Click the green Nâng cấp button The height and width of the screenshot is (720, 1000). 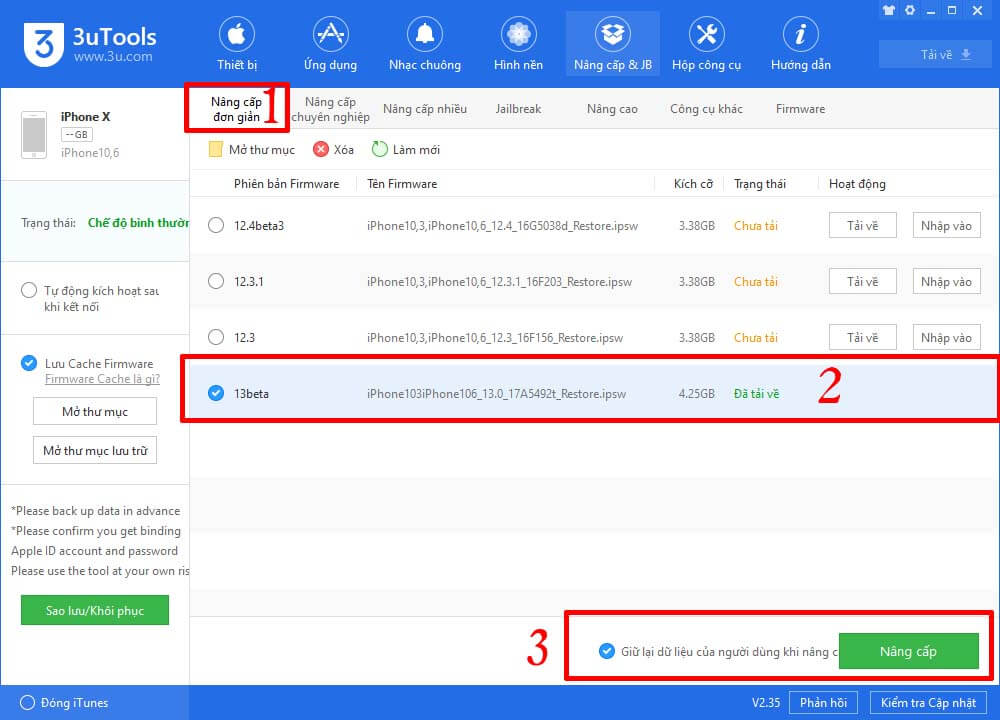click(x=908, y=651)
